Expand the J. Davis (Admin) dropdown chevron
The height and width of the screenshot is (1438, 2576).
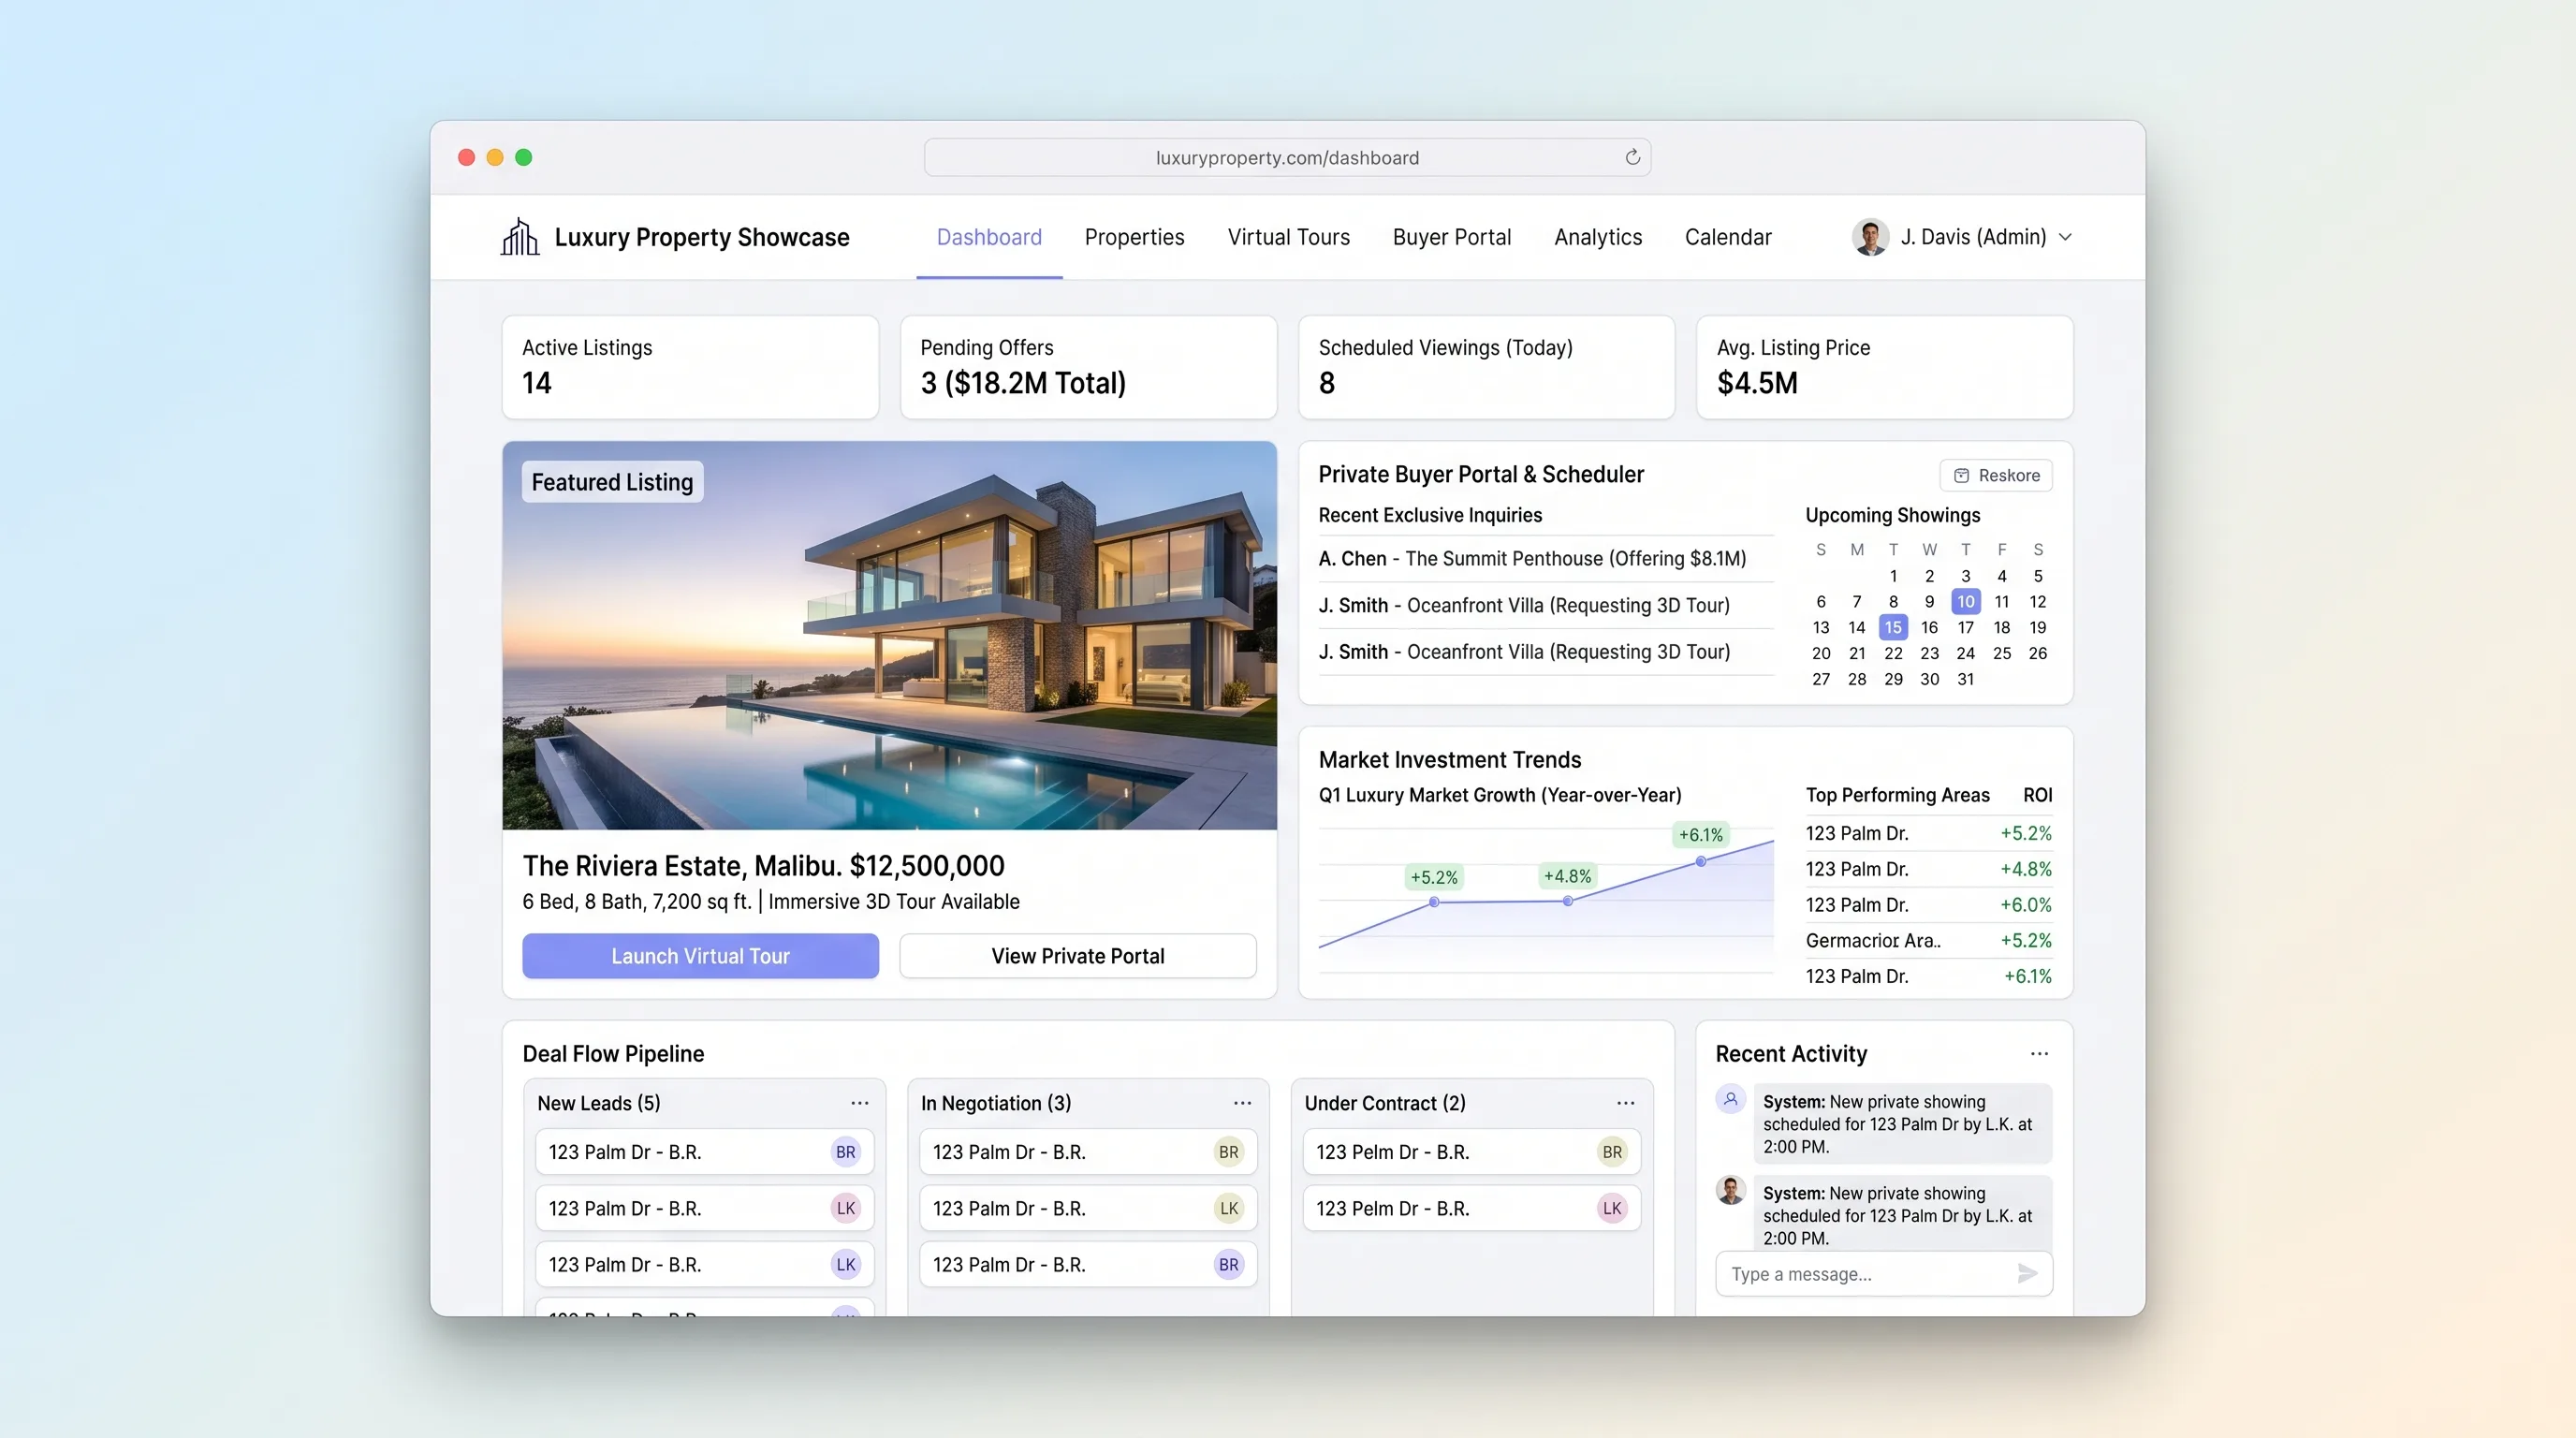2065,237
